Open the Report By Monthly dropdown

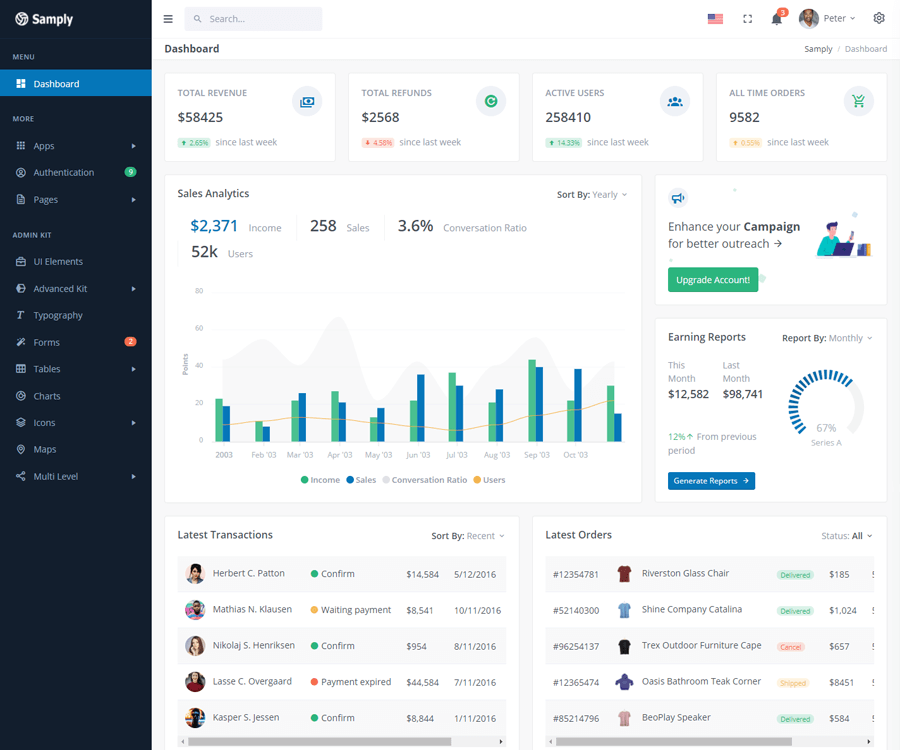[827, 338]
